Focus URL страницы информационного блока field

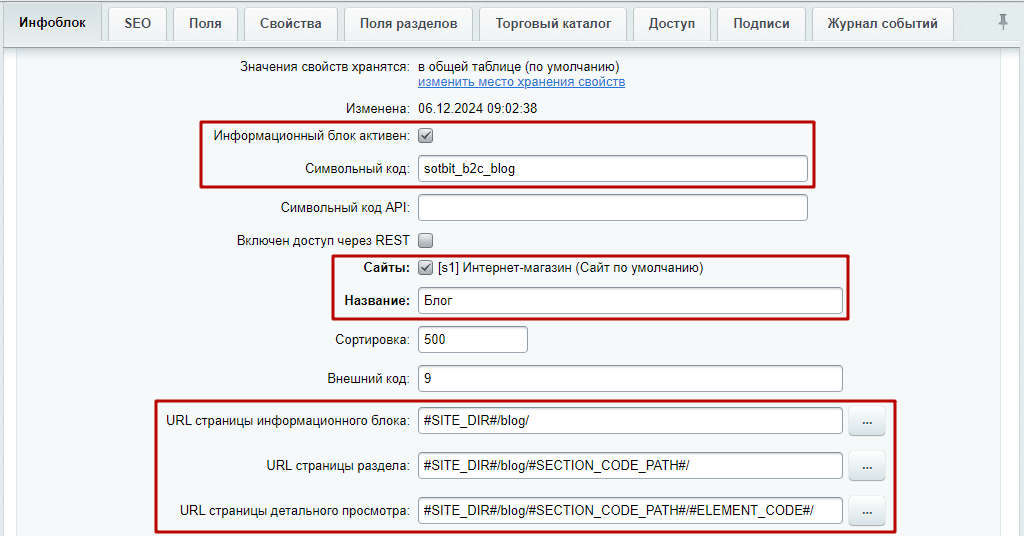click(630, 420)
